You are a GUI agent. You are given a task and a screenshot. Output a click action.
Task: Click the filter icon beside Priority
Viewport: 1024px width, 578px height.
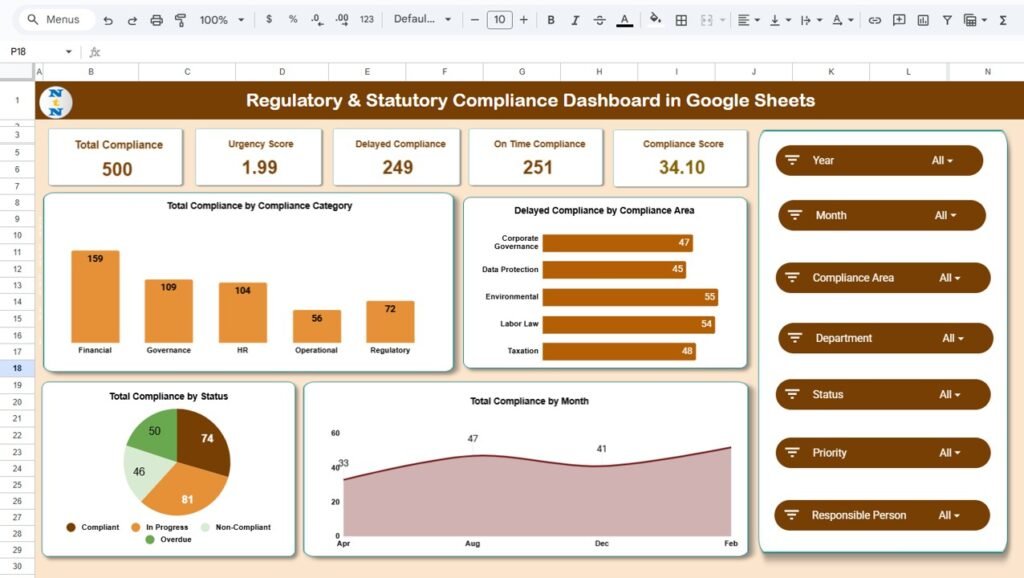tap(792, 453)
